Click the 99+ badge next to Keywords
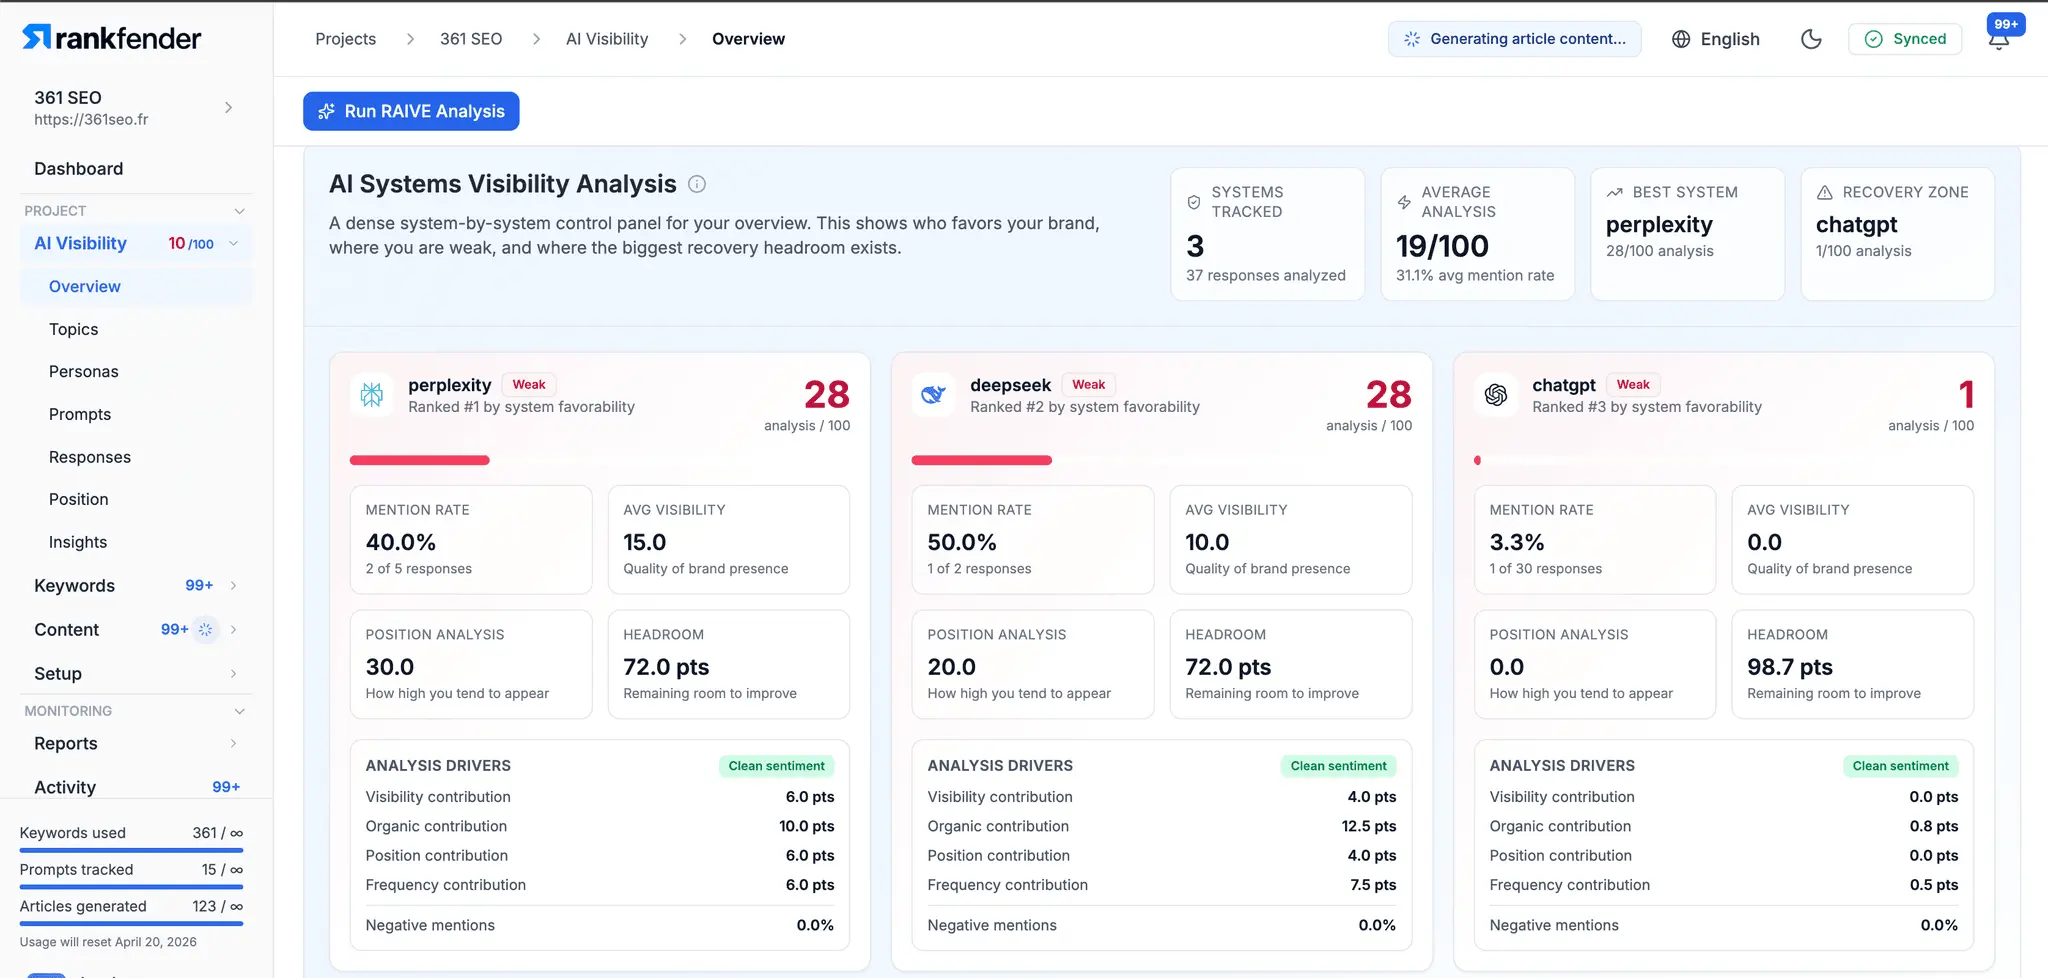The height and width of the screenshot is (978, 2048). (199, 586)
